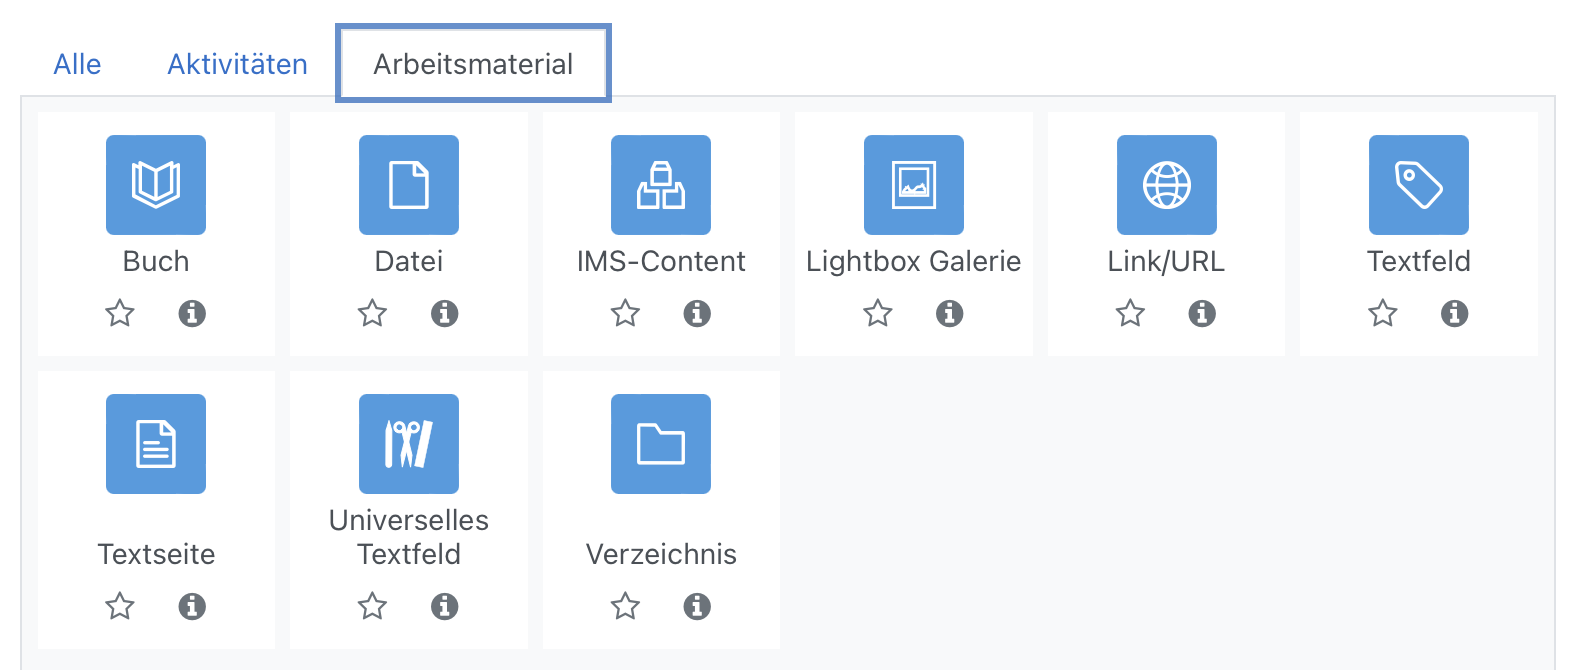Show info for Universelles Textfeld
Screen dimensions: 1576x670
445,606
